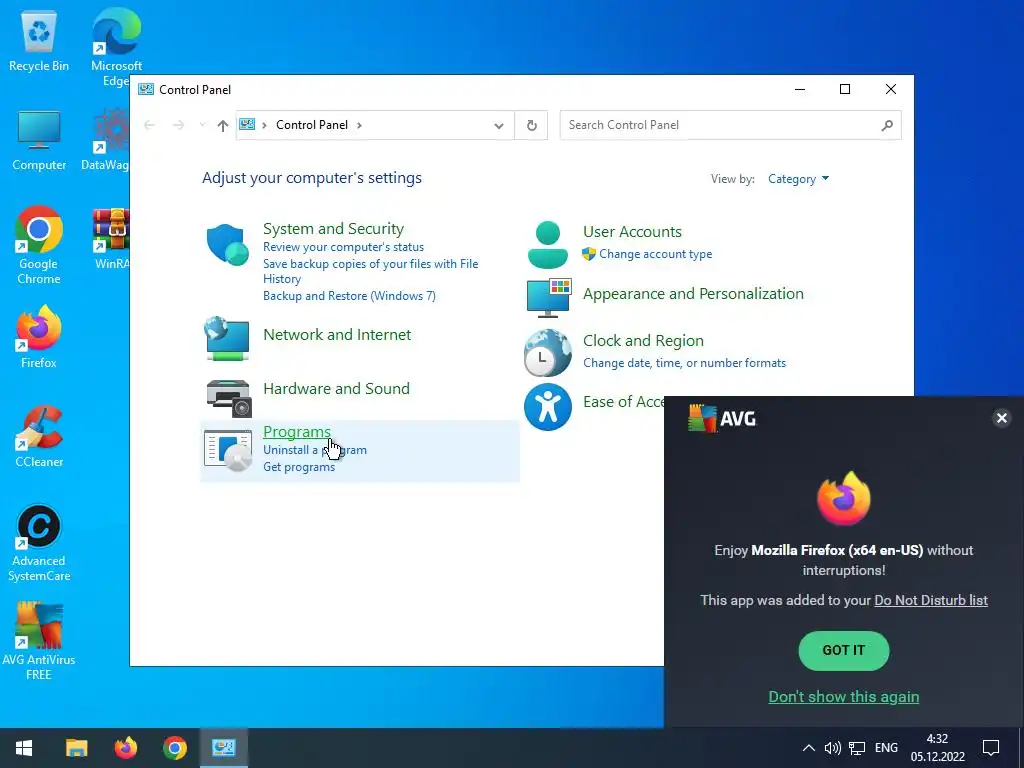Screen dimensions: 1024x768
Task: Maximize the Control Panel window
Action: pyautogui.click(x=844, y=89)
